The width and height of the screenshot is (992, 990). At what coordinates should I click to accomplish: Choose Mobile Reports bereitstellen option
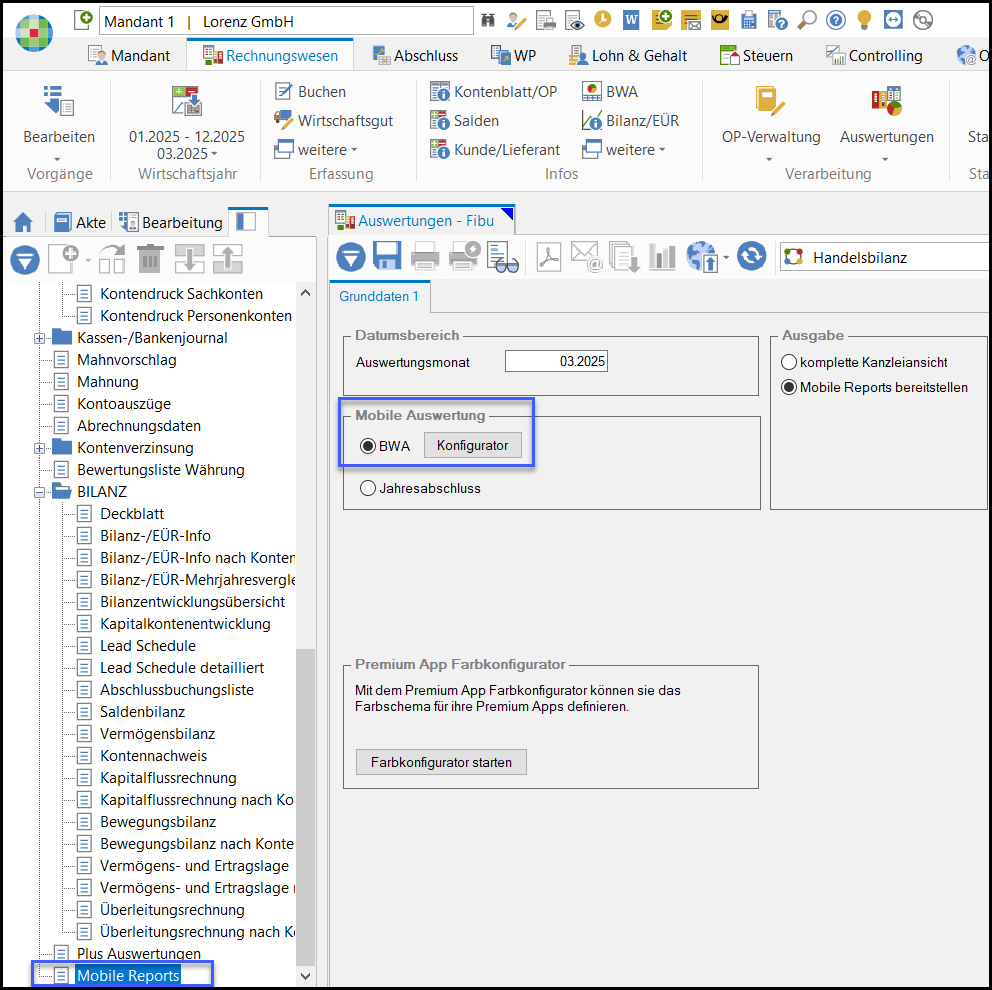tap(788, 387)
